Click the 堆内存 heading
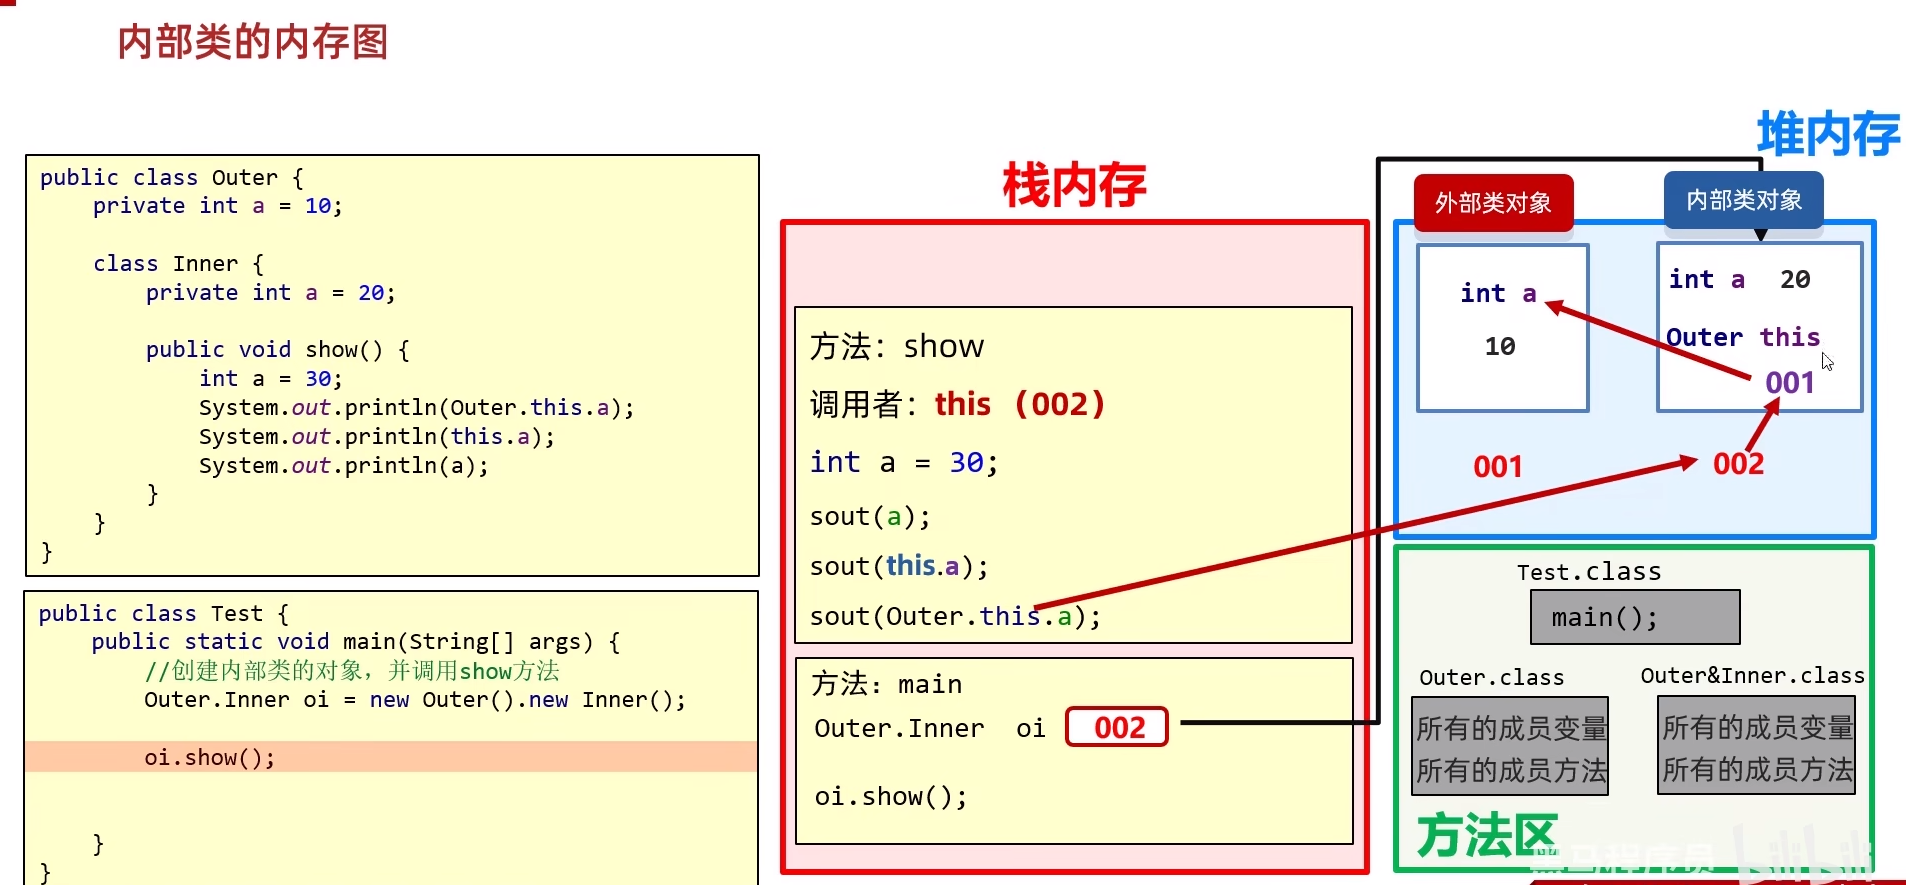The height and width of the screenshot is (885, 1906). pyautogui.click(x=1828, y=134)
